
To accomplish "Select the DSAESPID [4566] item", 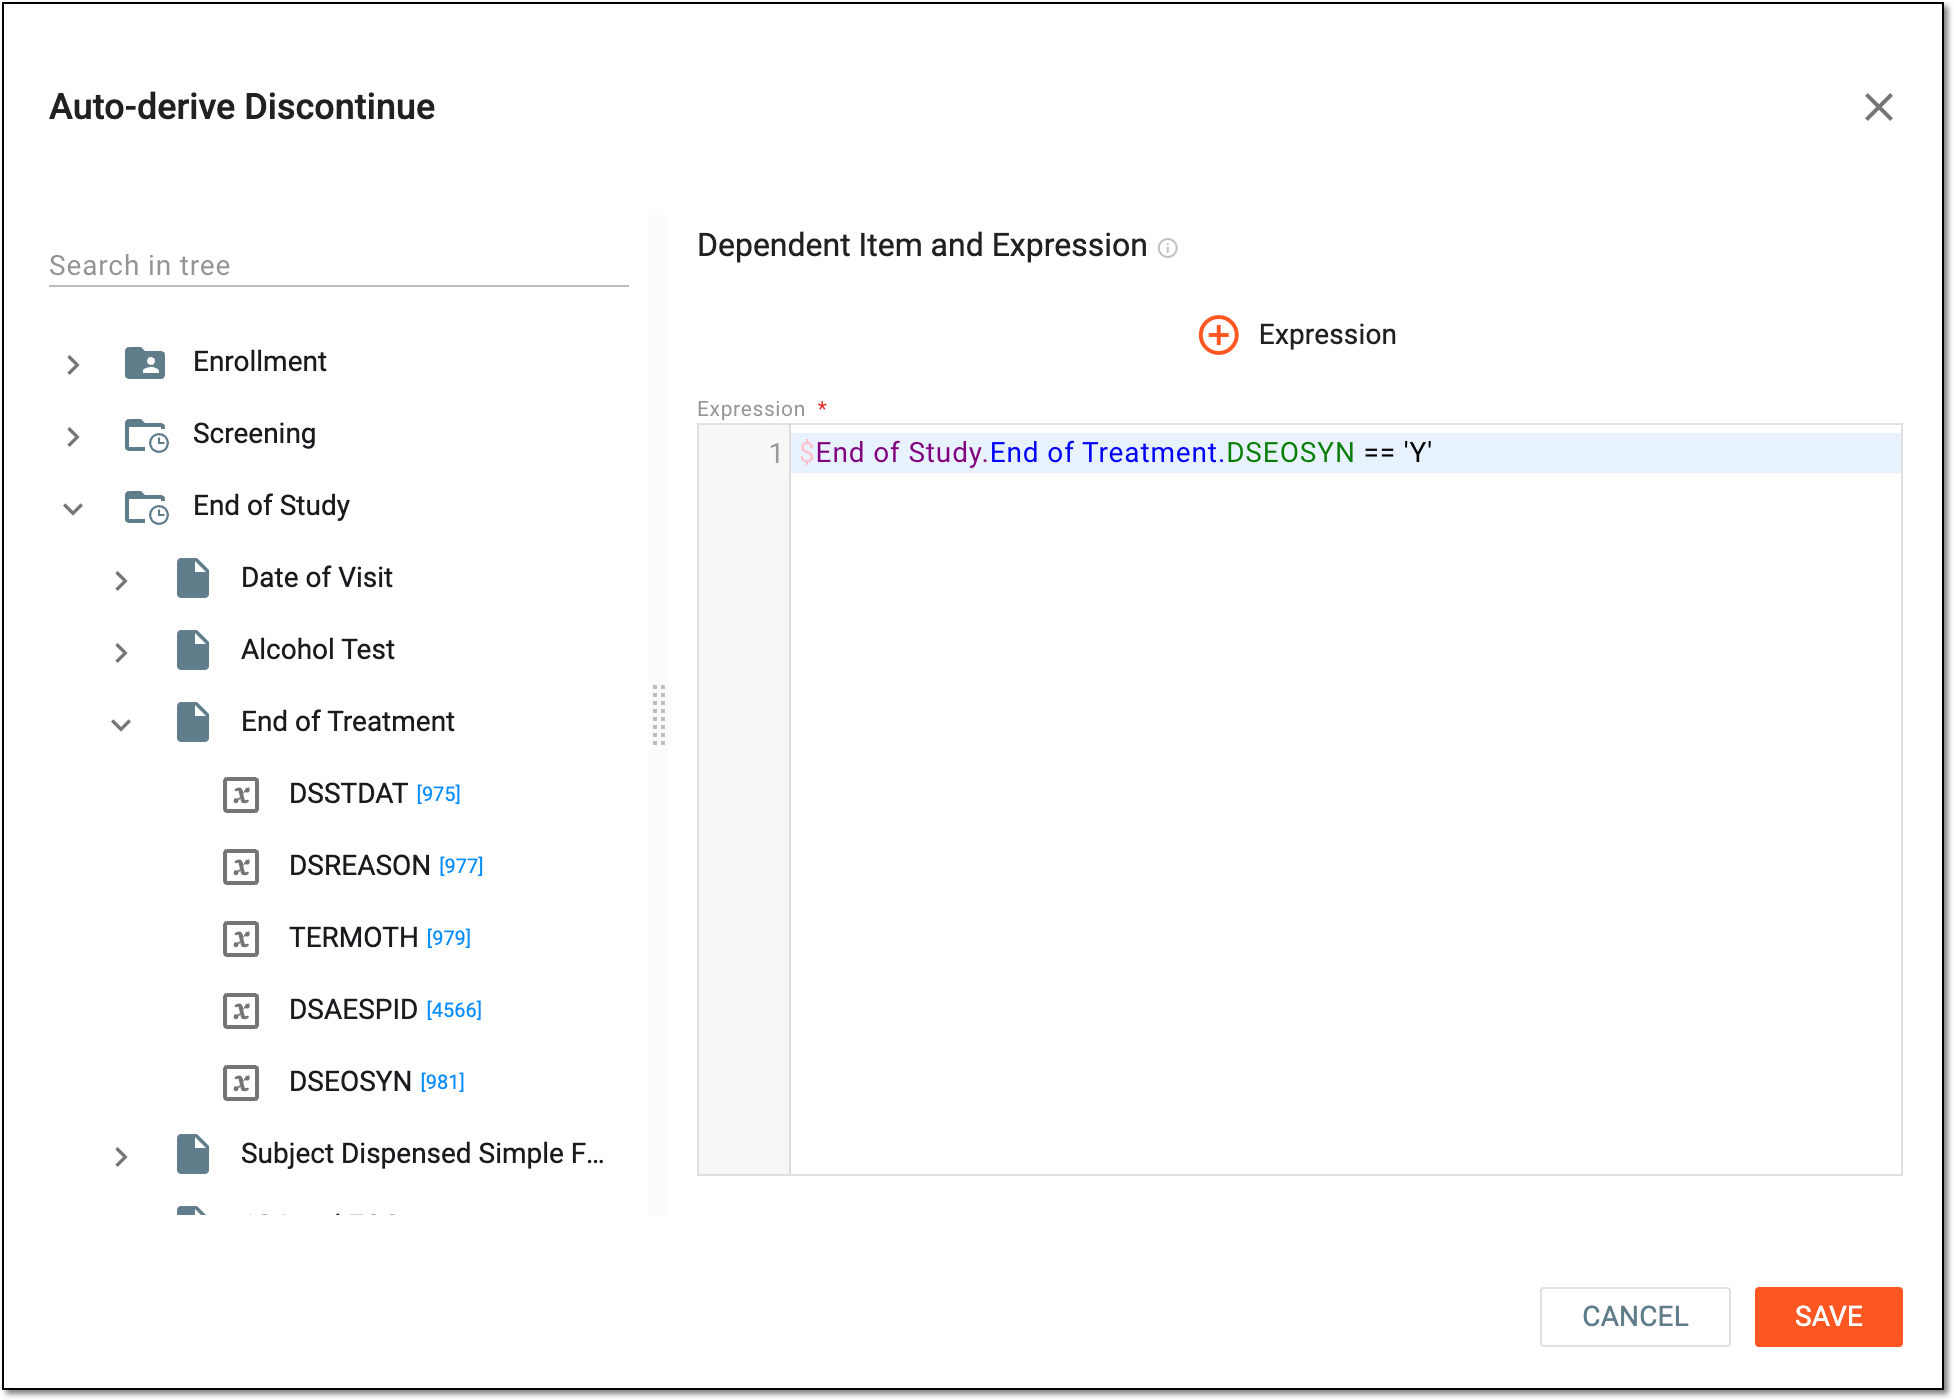I will pyautogui.click(x=385, y=1010).
